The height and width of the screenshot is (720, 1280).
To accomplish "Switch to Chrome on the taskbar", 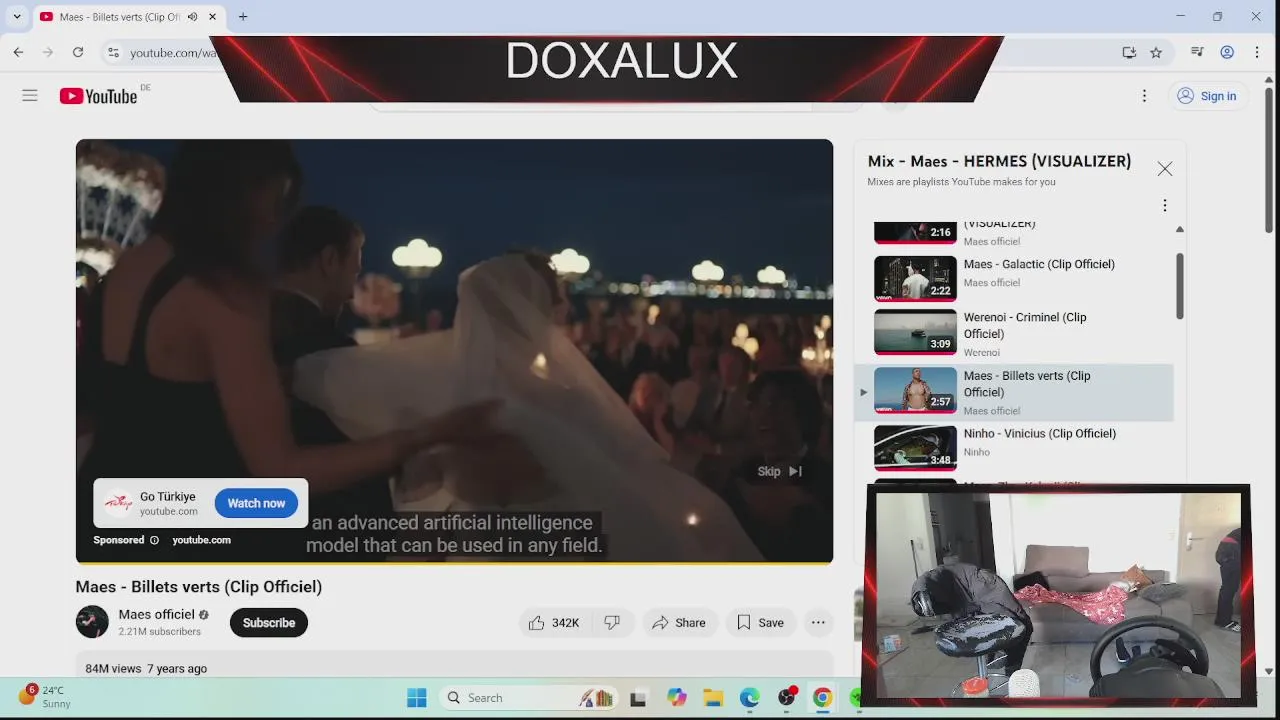I will [822, 698].
